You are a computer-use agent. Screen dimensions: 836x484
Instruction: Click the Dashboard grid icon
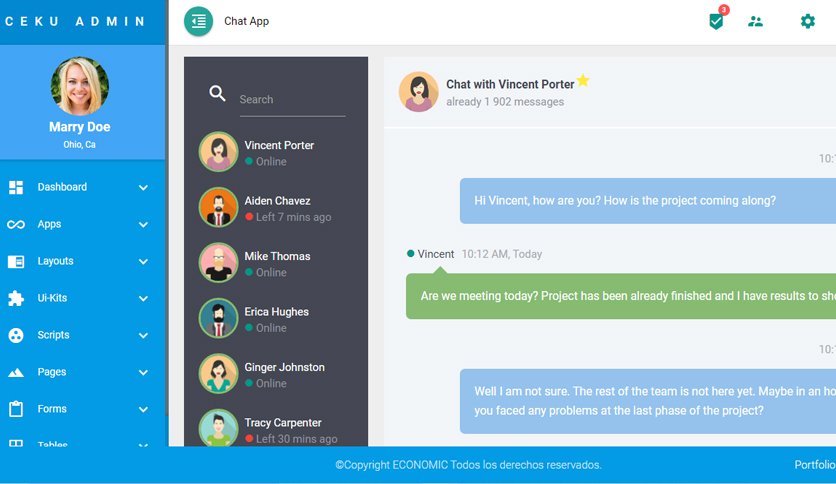(16, 187)
